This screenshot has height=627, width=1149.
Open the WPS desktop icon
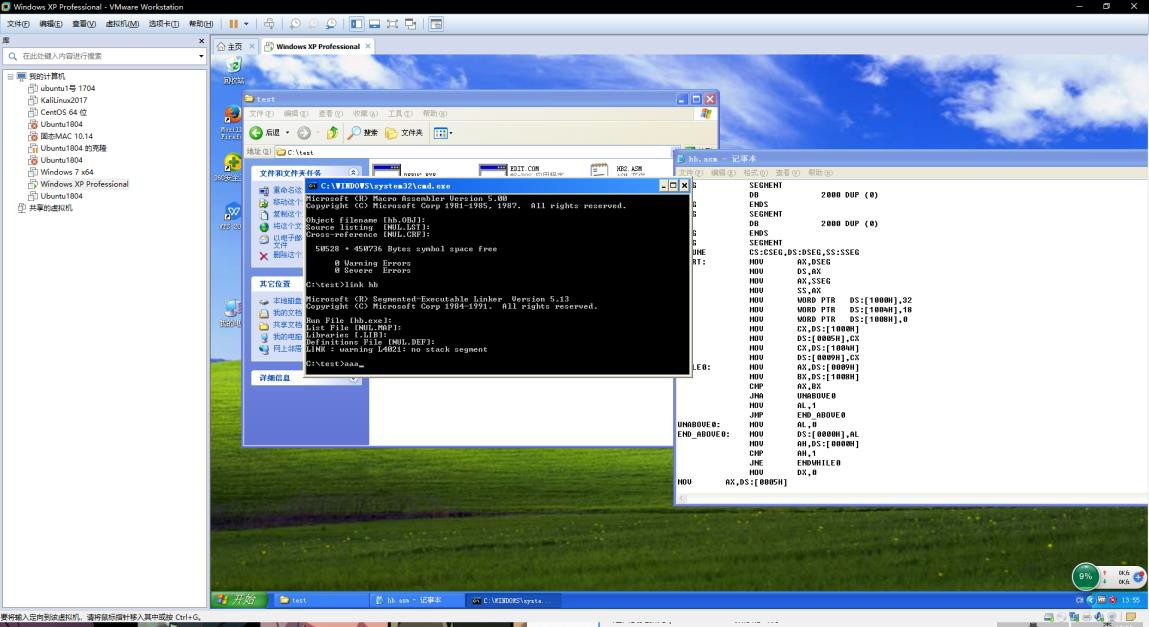[x=232, y=216]
